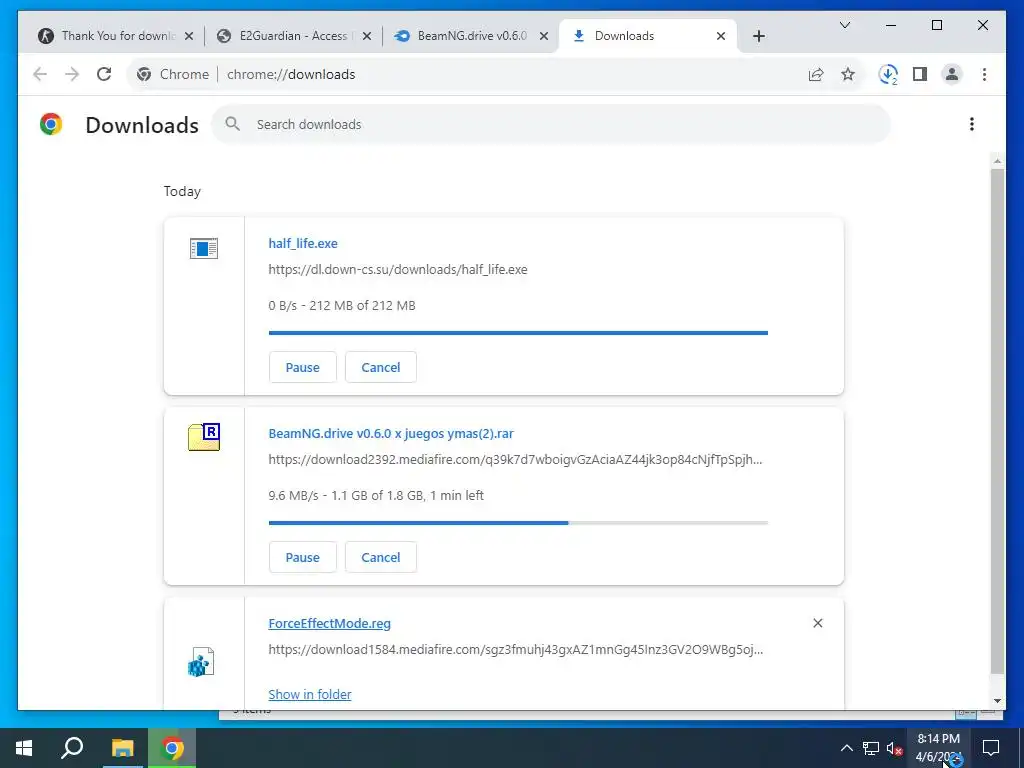1024x768 pixels.
Task: Open the Chrome downloads bubble icon
Action: tap(888, 74)
